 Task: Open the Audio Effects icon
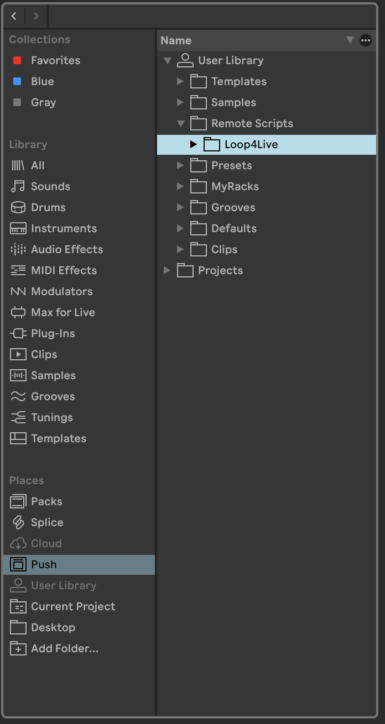tap(18, 249)
